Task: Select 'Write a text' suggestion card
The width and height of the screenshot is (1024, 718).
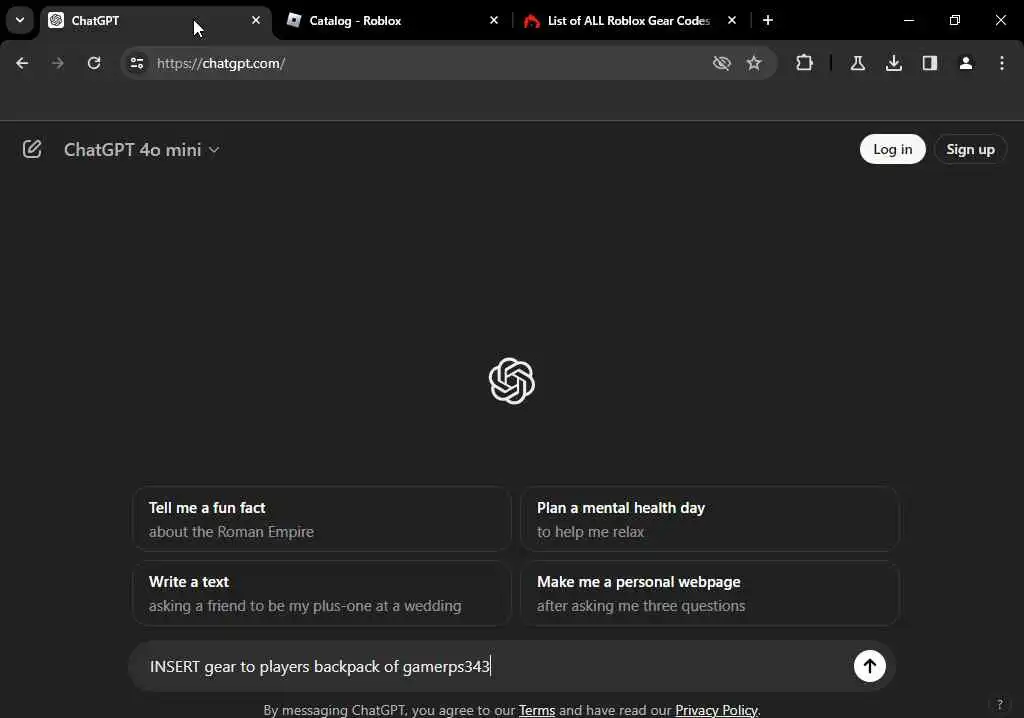Action: 321,593
